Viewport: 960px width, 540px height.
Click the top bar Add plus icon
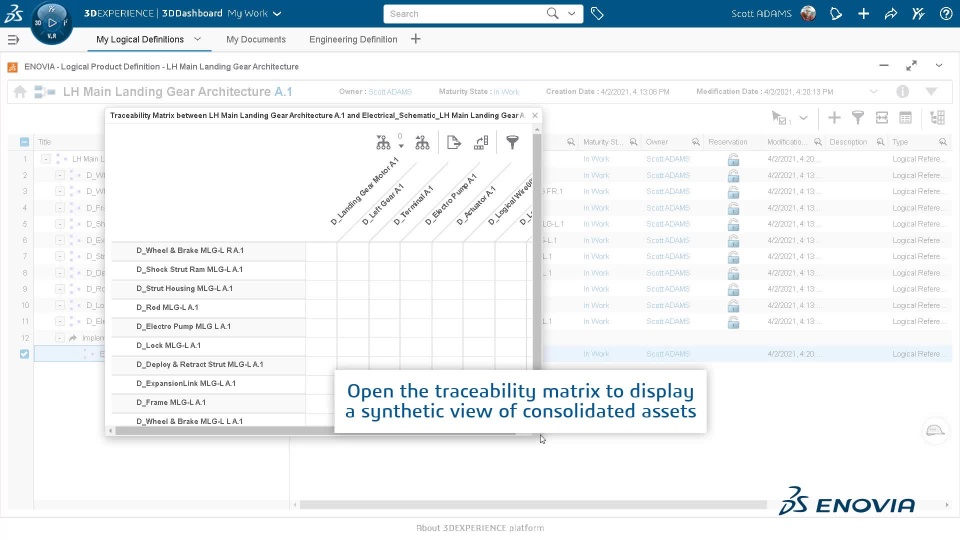coord(863,13)
